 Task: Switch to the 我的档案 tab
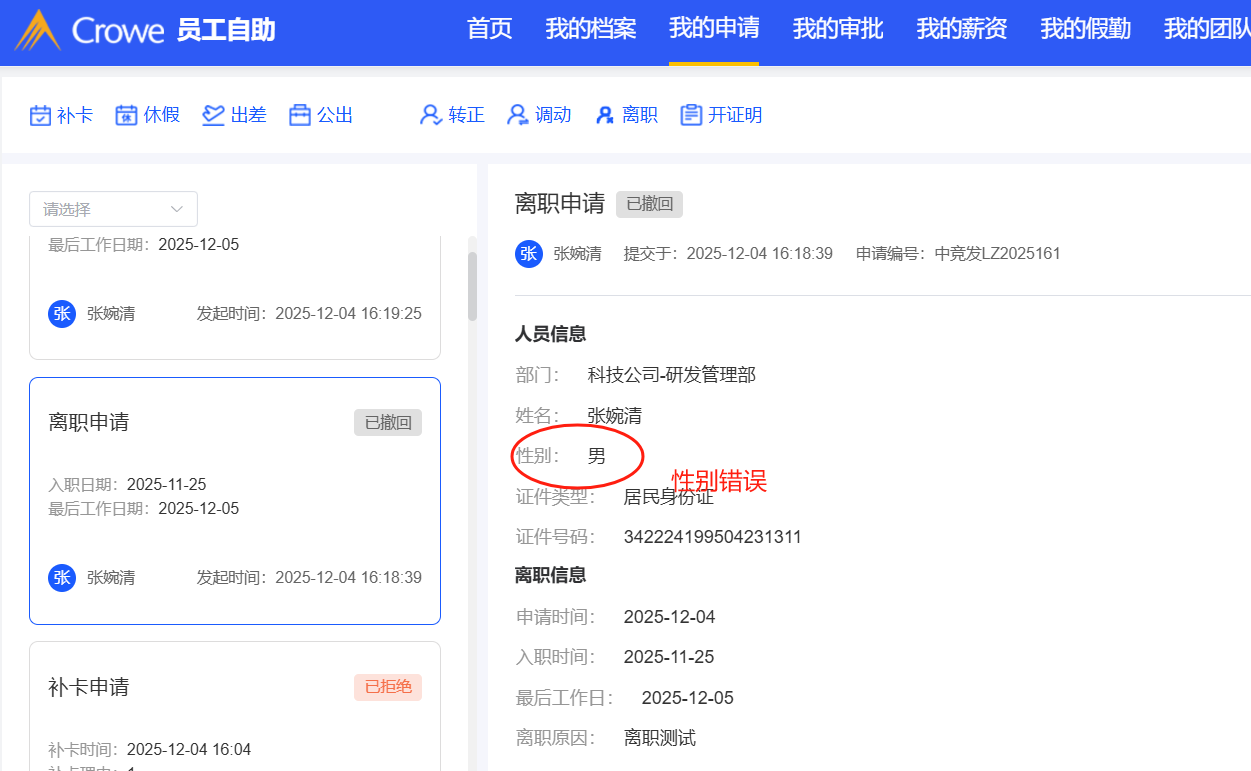coord(590,29)
